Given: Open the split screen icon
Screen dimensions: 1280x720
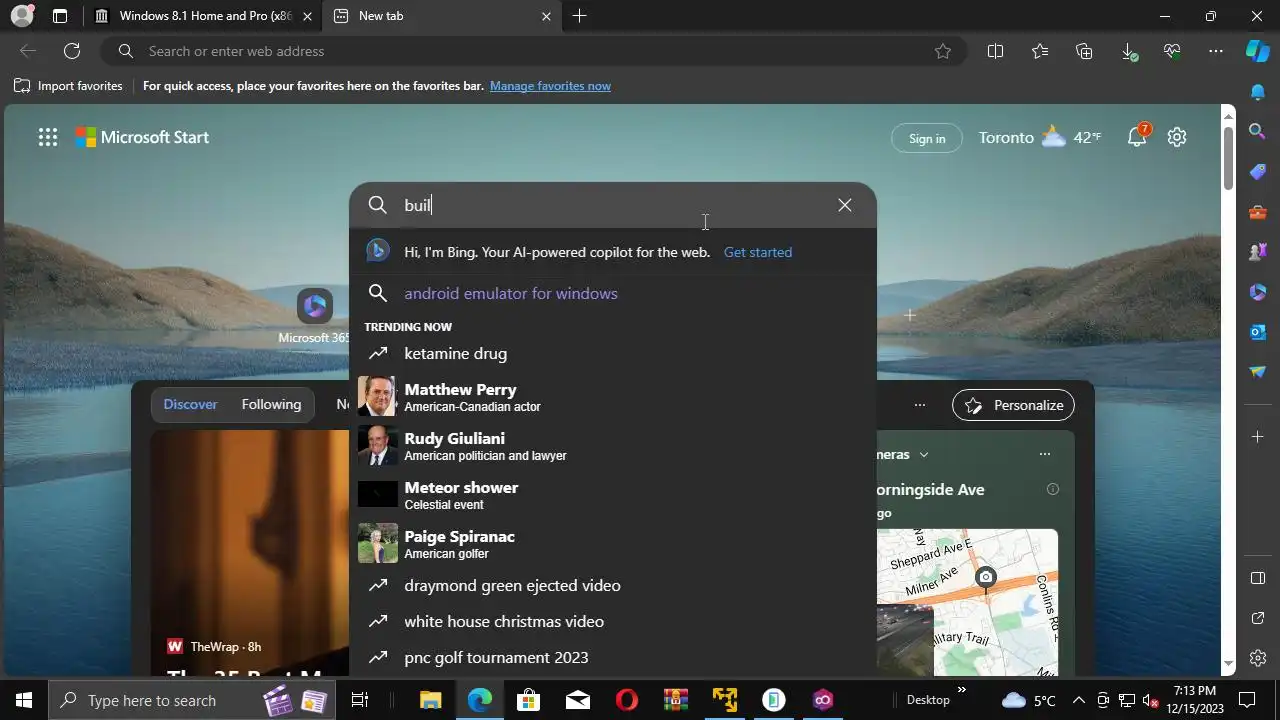Looking at the screenshot, I should click(x=995, y=51).
